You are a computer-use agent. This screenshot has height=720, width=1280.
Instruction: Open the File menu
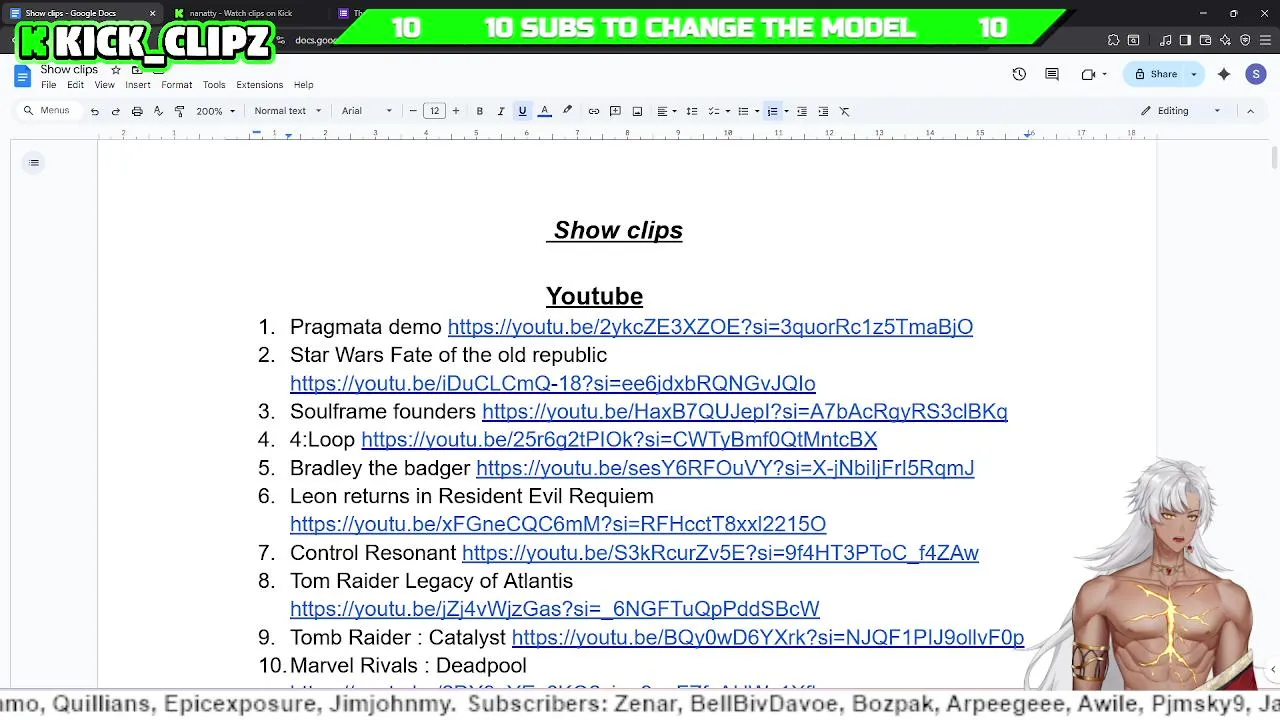48,85
